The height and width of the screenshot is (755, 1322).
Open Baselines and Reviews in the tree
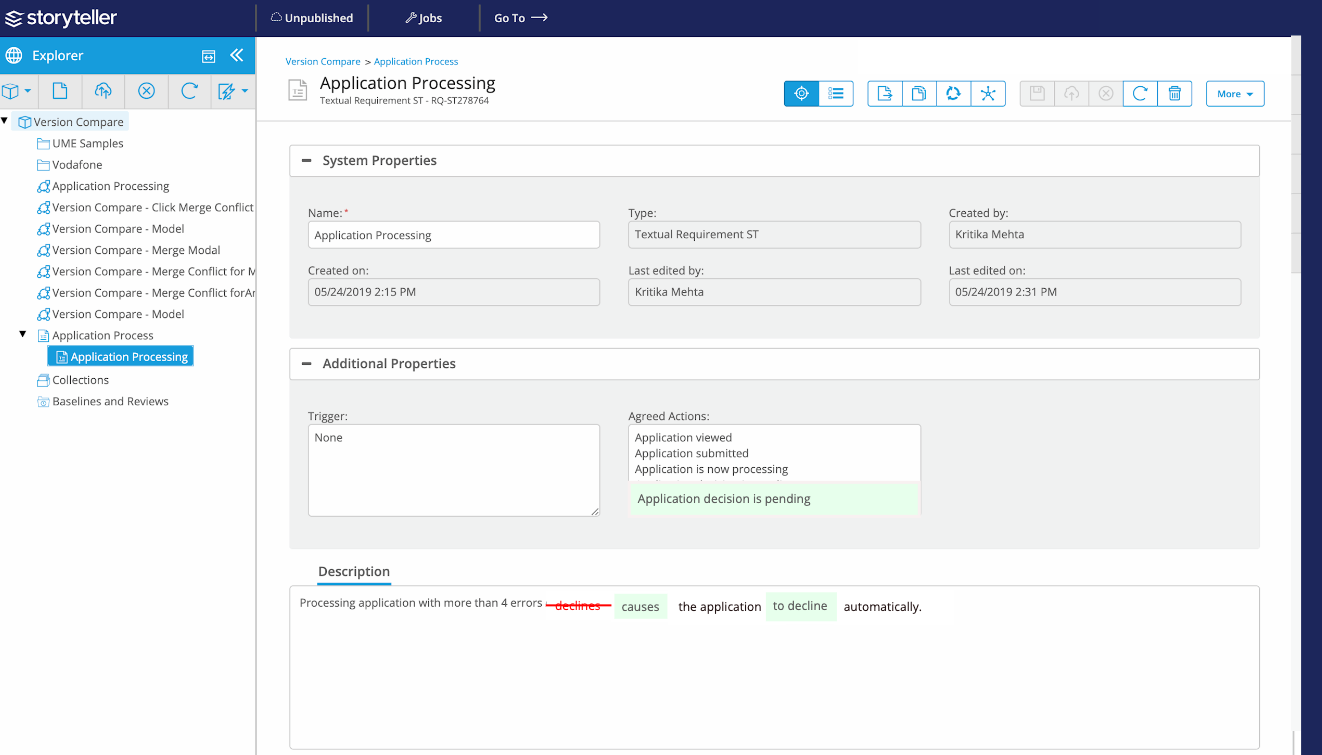point(102,401)
